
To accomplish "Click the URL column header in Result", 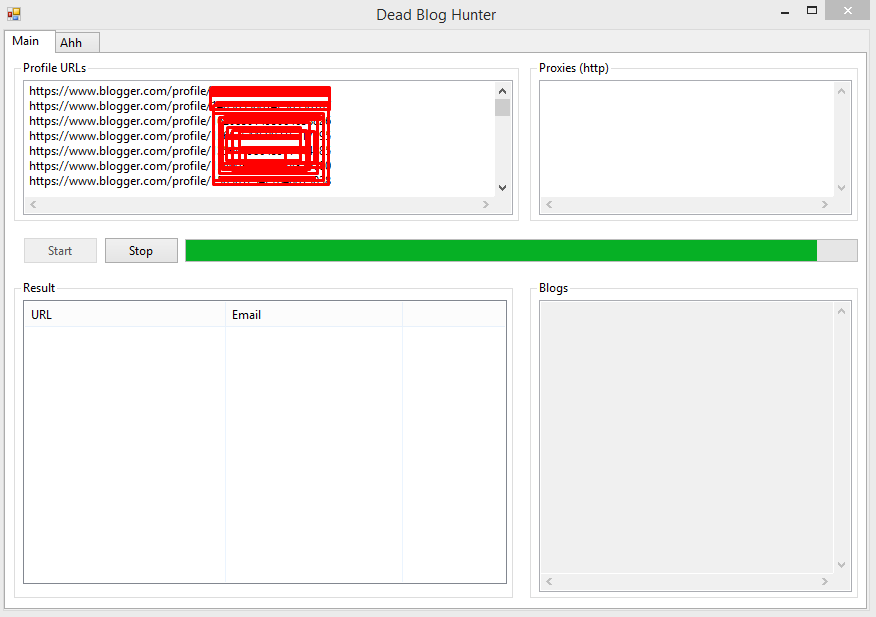I will (125, 315).
